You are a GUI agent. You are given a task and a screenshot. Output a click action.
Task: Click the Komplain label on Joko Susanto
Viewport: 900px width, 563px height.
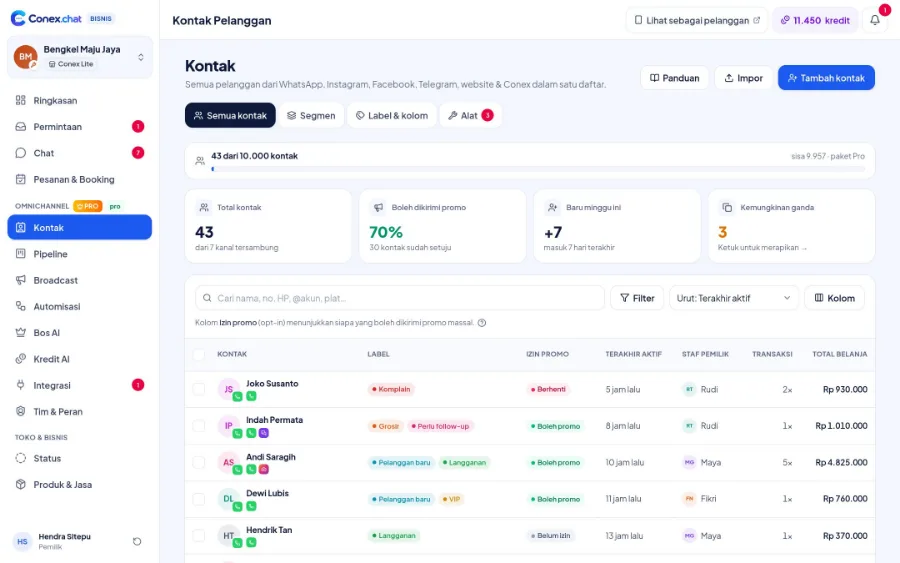[391, 389]
